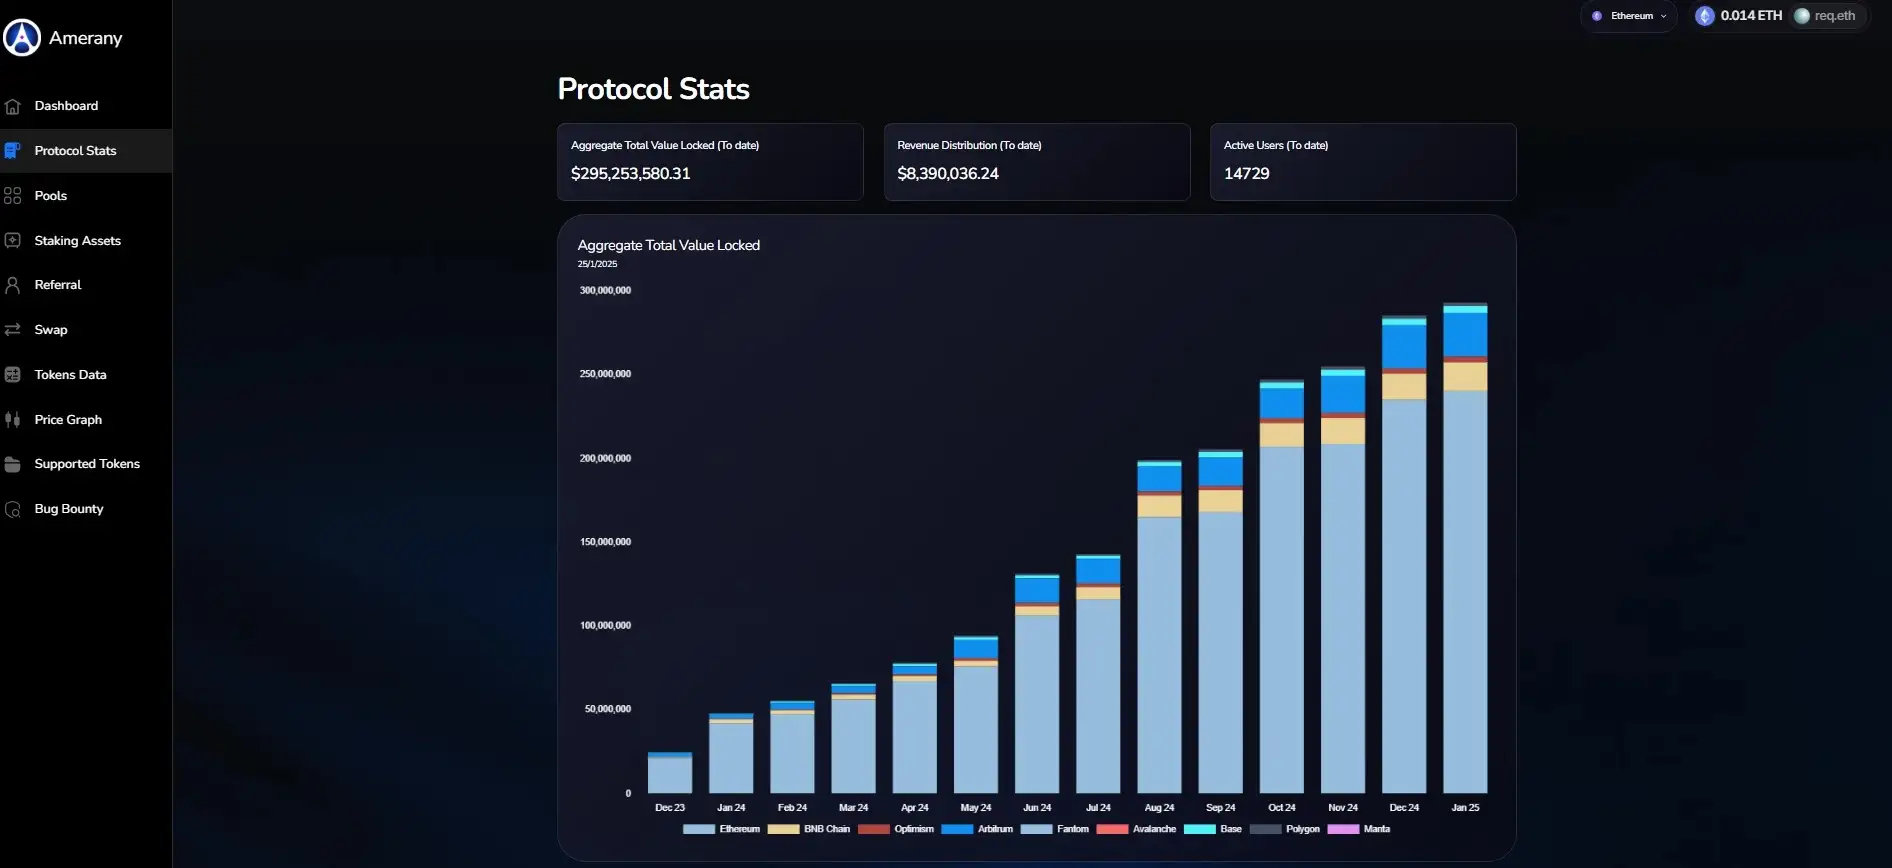This screenshot has height=868, width=1892.
Task: Go to Supported Tokens page
Action: pos(87,464)
